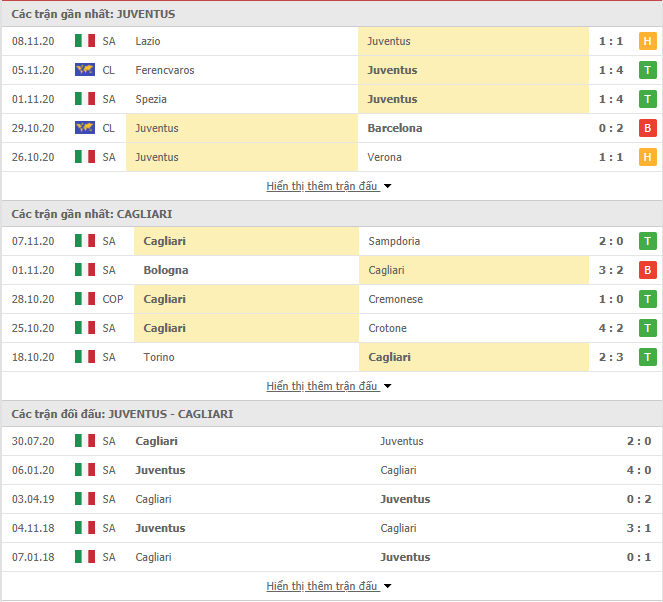This screenshot has height=602, width=663.
Task: Click the 2 : 0 score for Cagliari-Juventus 30.07.20
Action: pyautogui.click(x=638, y=441)
